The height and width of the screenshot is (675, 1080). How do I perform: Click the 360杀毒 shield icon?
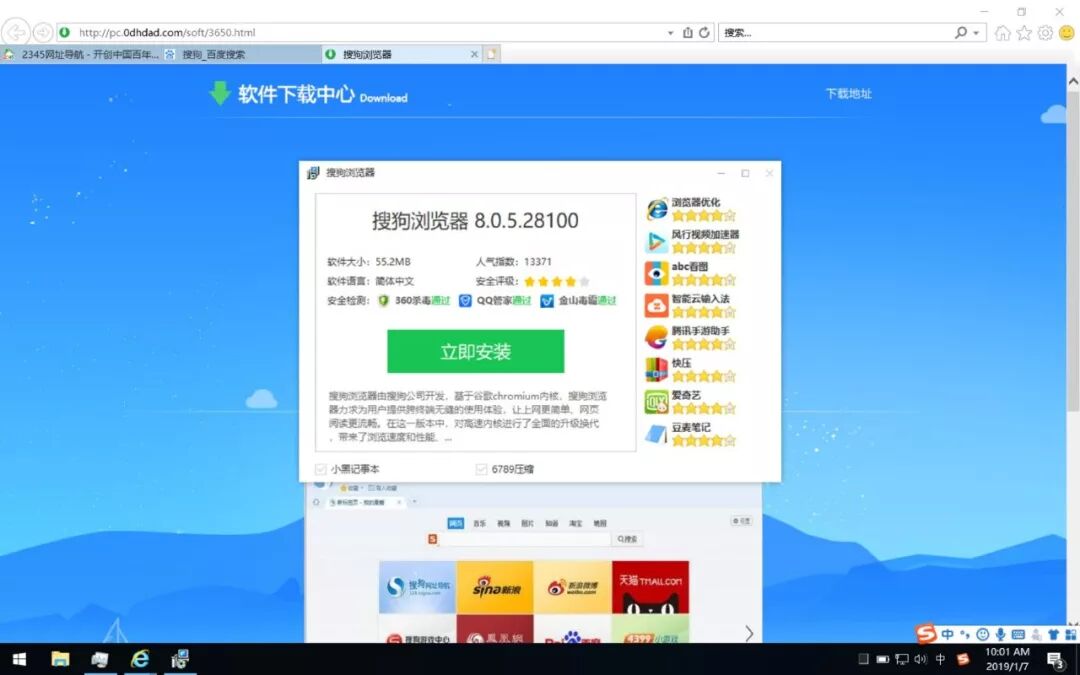coord(384,301)
